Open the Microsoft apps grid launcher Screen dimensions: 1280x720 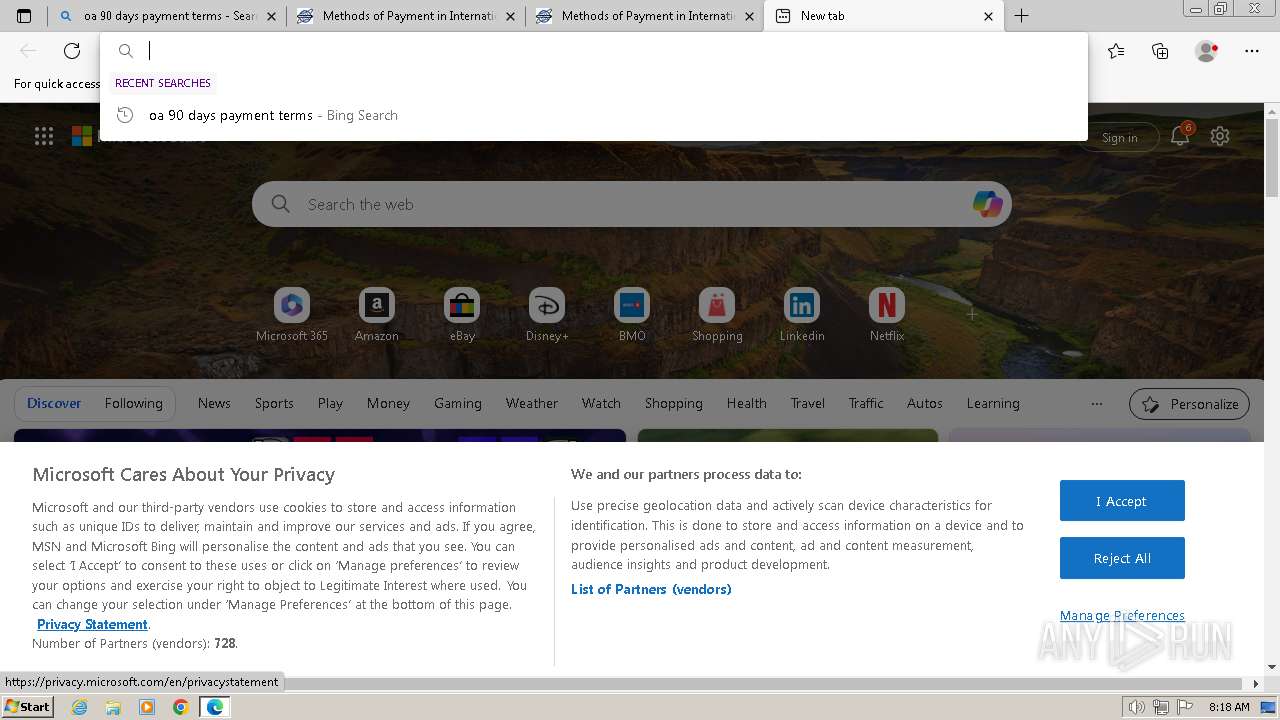pos(44,136)
